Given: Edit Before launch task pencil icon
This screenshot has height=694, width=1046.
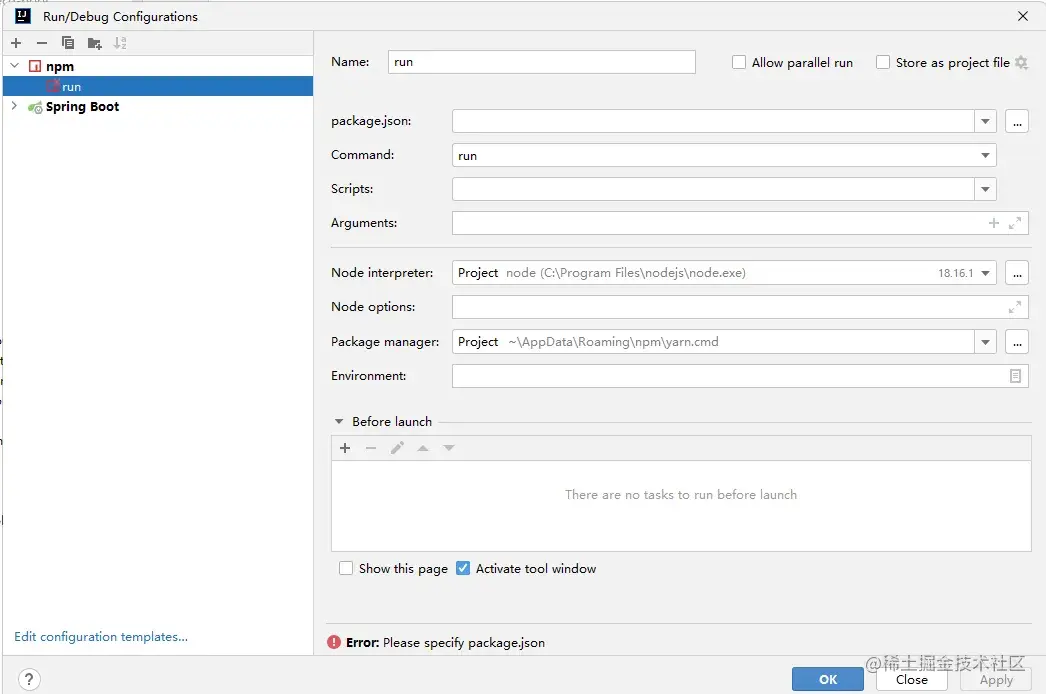Looking at the screenshot, I should 397,448.
